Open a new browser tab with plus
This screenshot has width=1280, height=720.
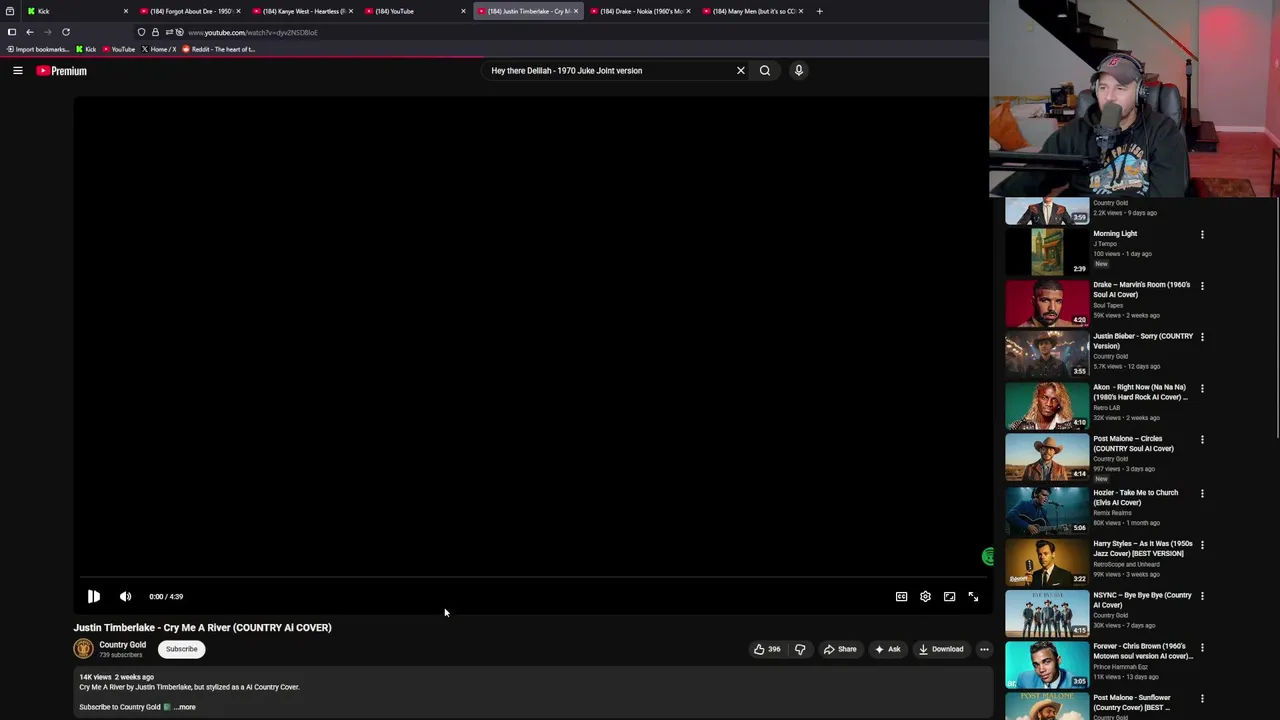[819, 11]
